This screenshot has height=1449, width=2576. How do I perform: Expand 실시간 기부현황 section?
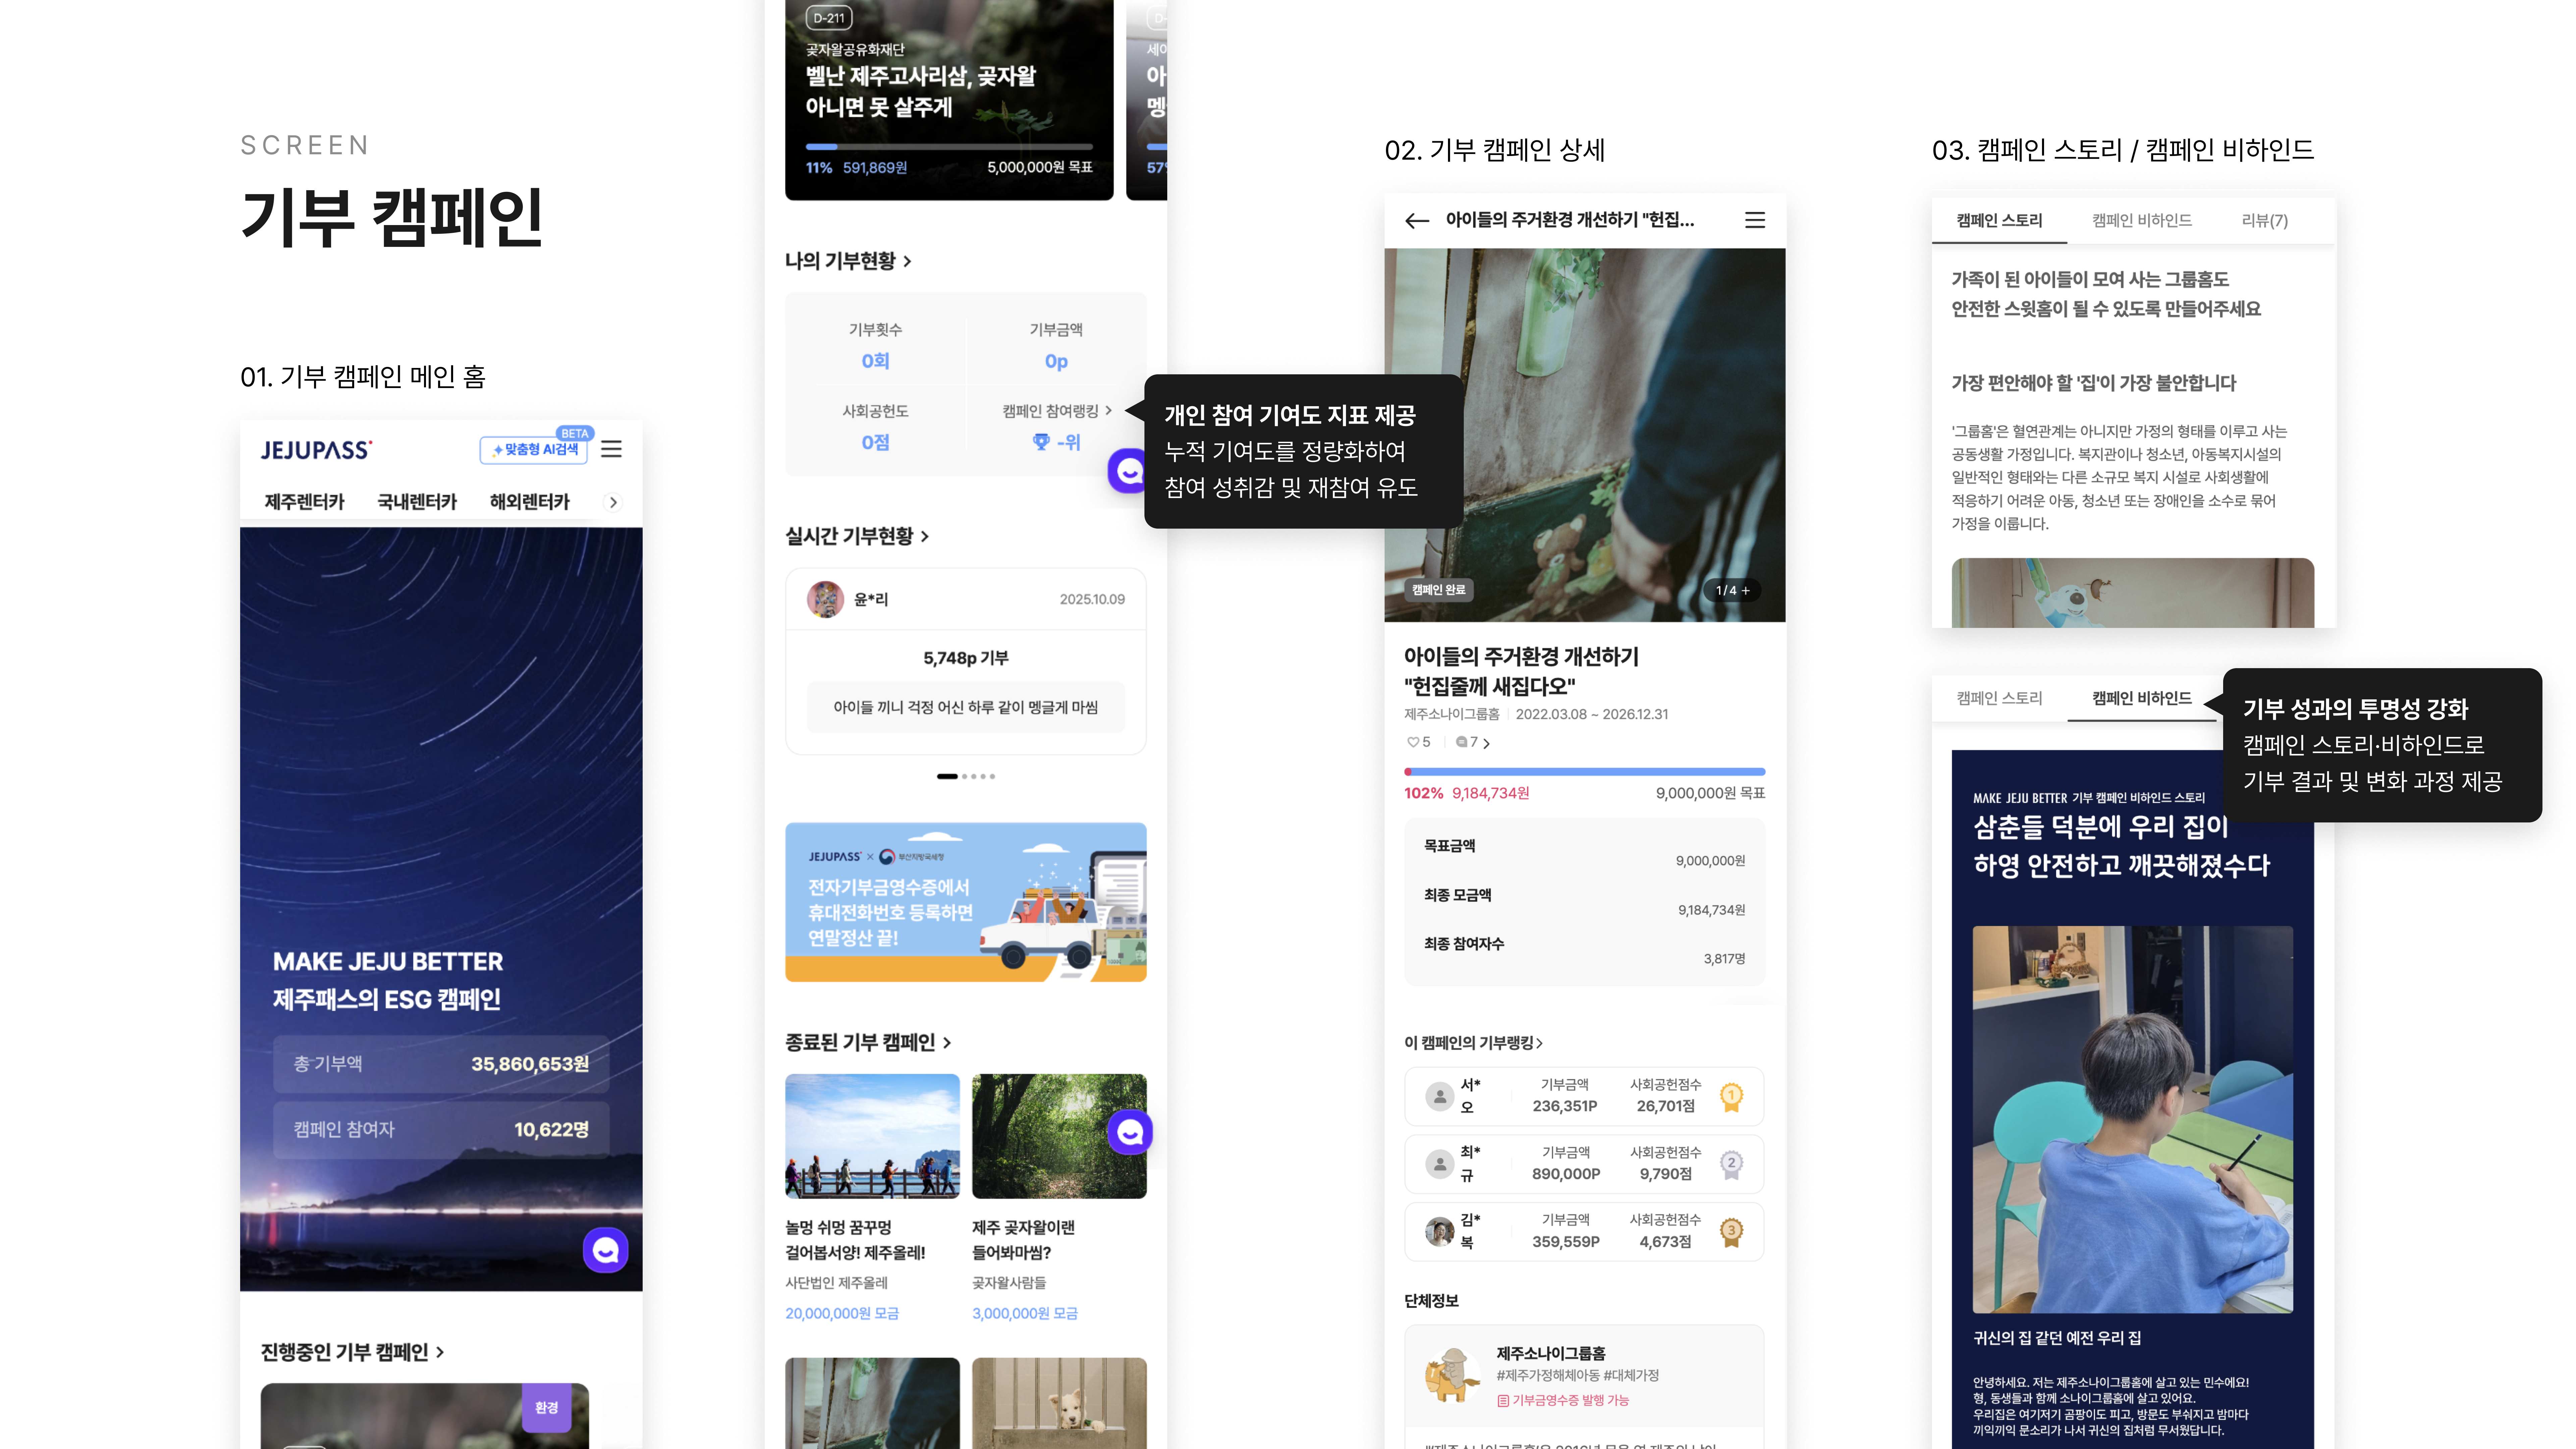point(857,536)
